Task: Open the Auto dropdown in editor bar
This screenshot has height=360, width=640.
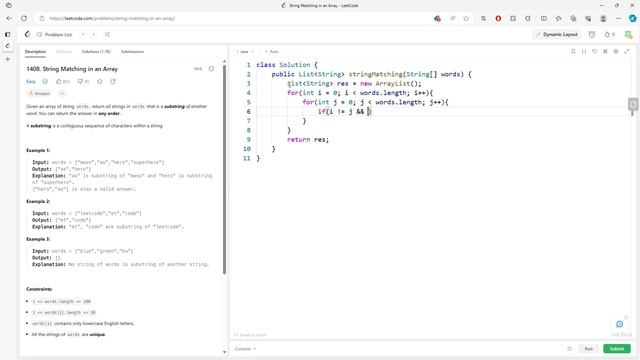Action: coord(272,51)
